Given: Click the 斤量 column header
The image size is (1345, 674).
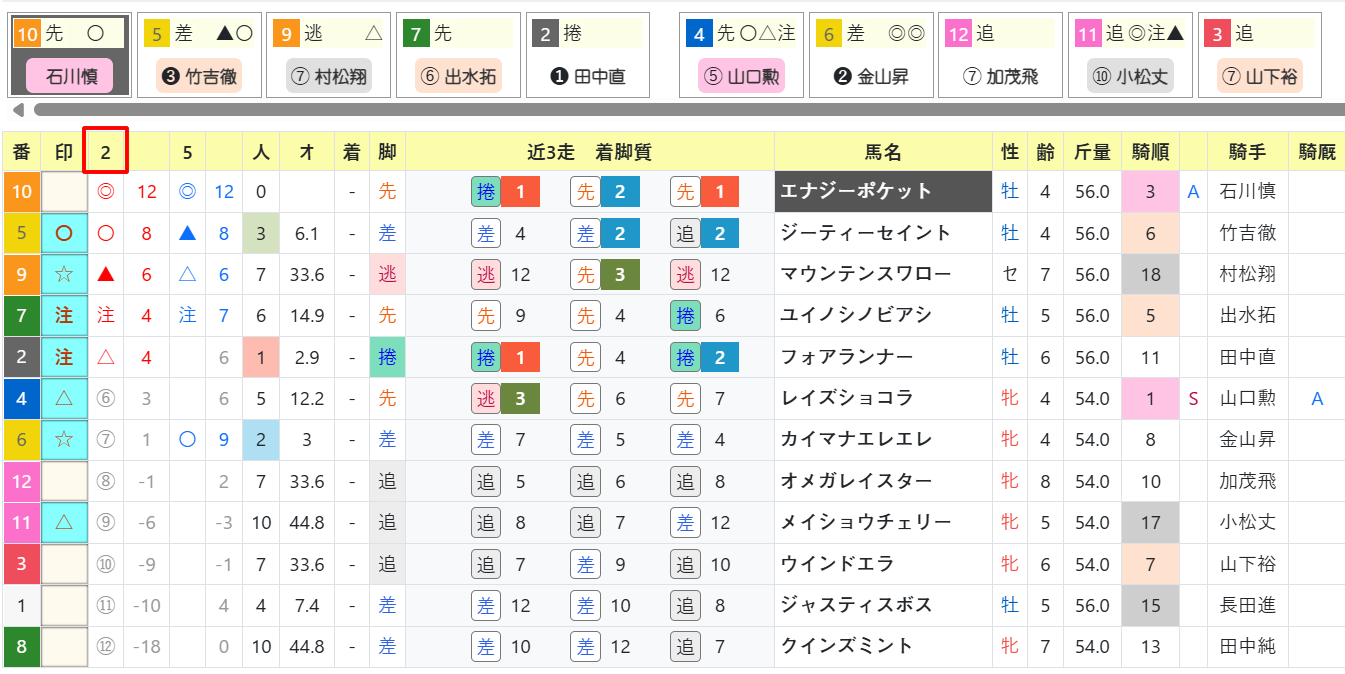Looking at the screenshot, I should pyautogui.click(x=1092, y=153).
